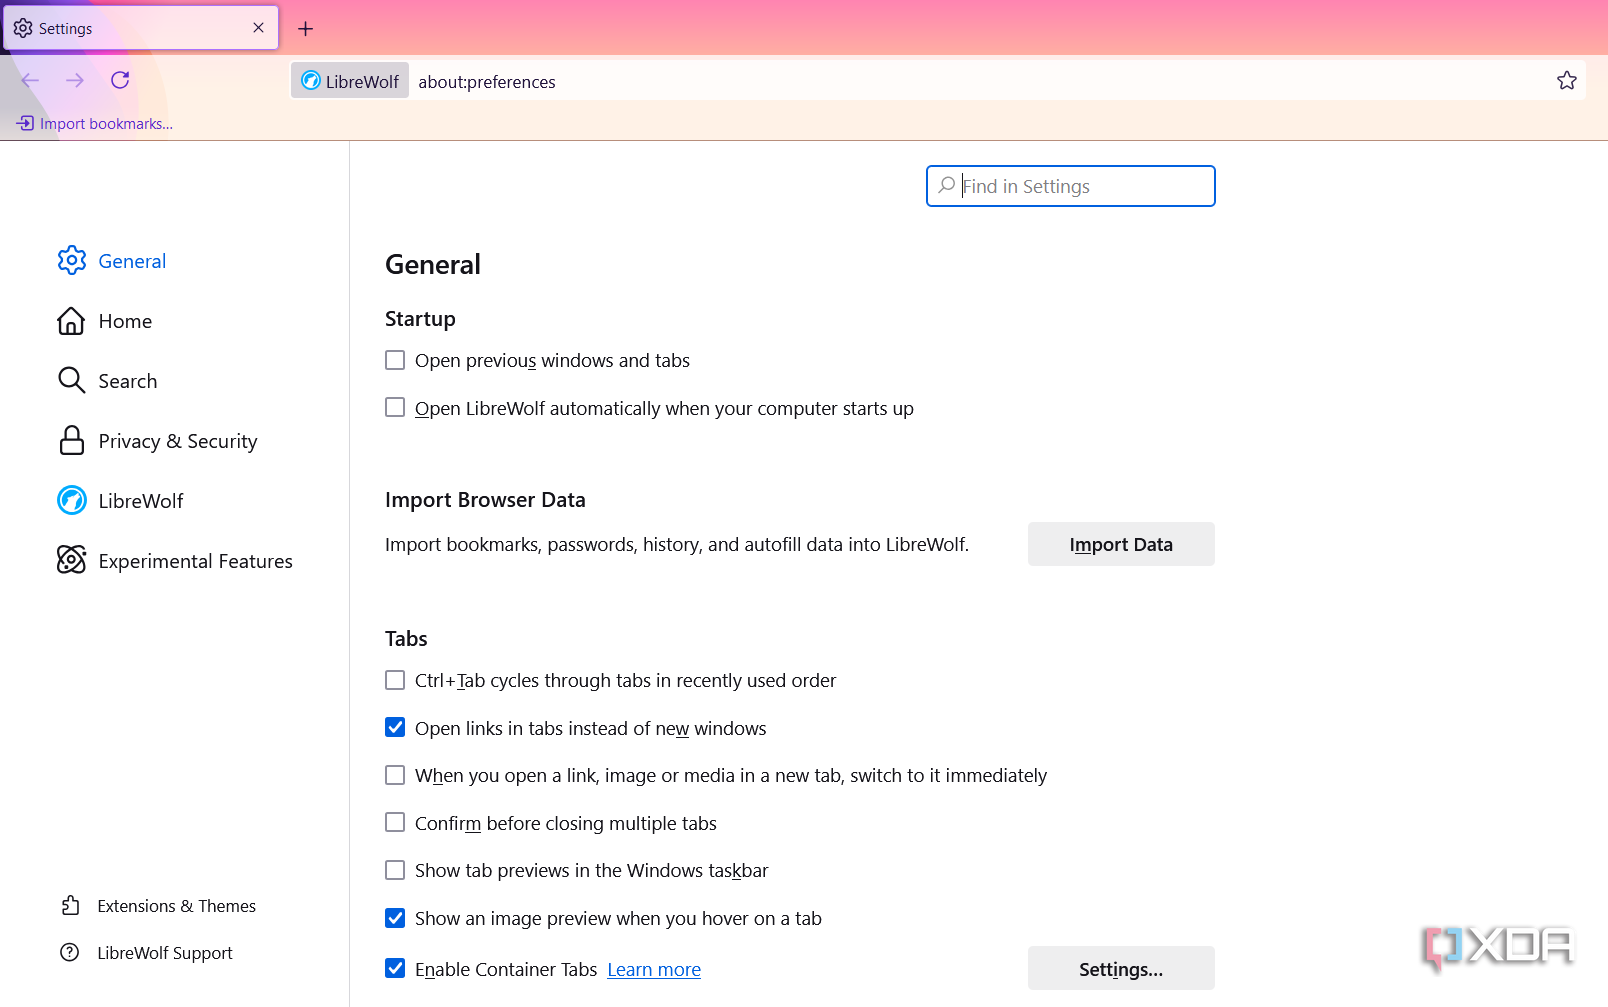Enable Confirm before closing multiple tabs

[x=395, y=822]
